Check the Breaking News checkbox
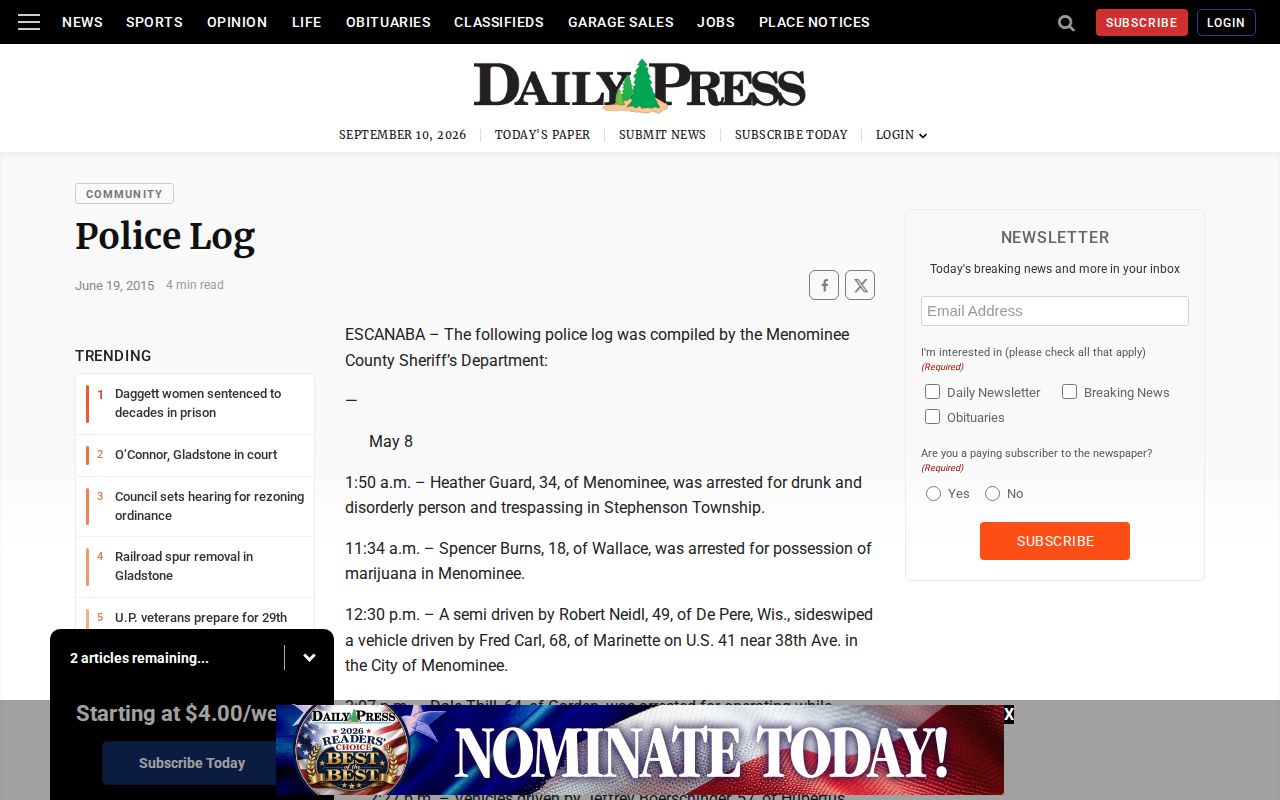 [1069, 392]
